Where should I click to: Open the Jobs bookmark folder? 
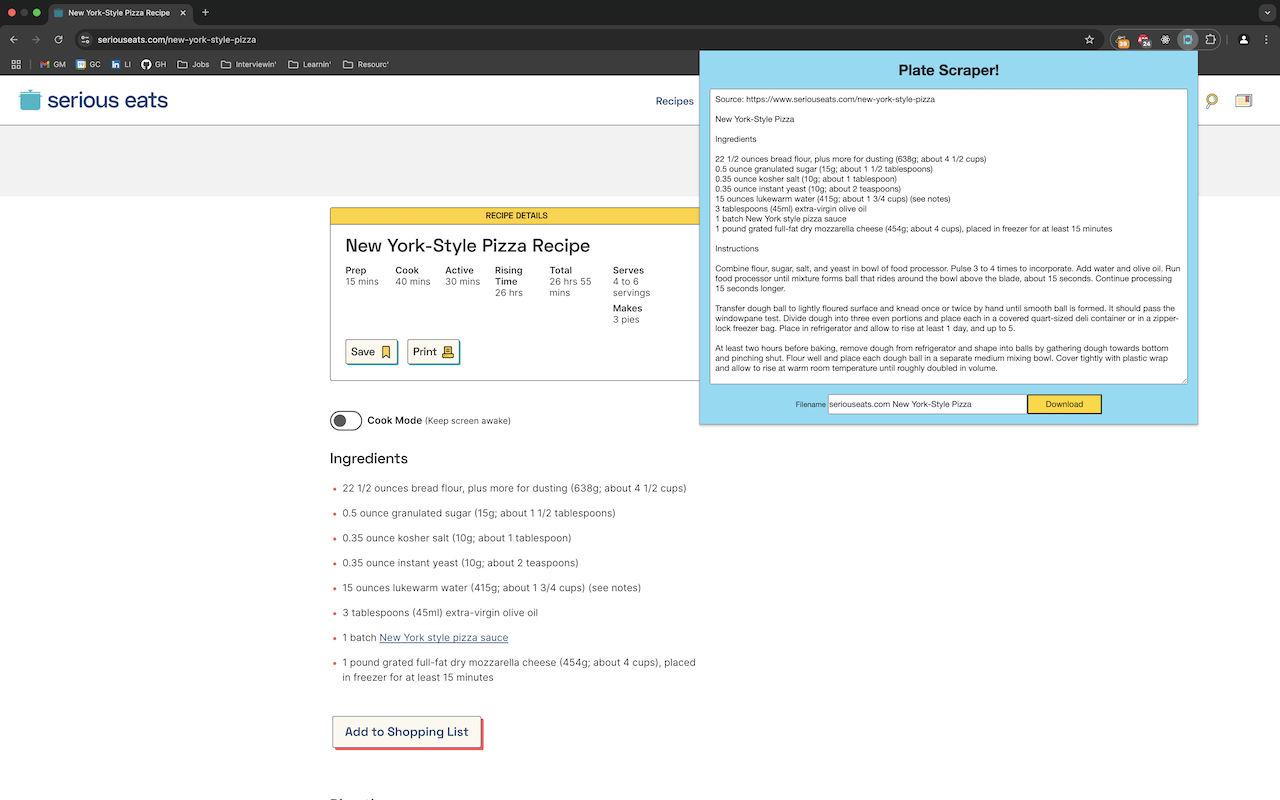[x=194, y=65]
